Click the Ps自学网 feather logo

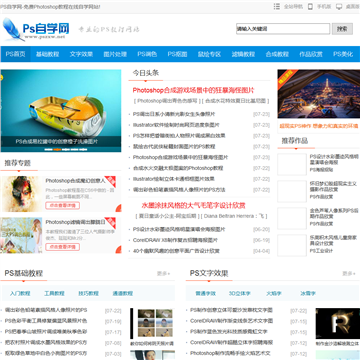pos(36,29)
